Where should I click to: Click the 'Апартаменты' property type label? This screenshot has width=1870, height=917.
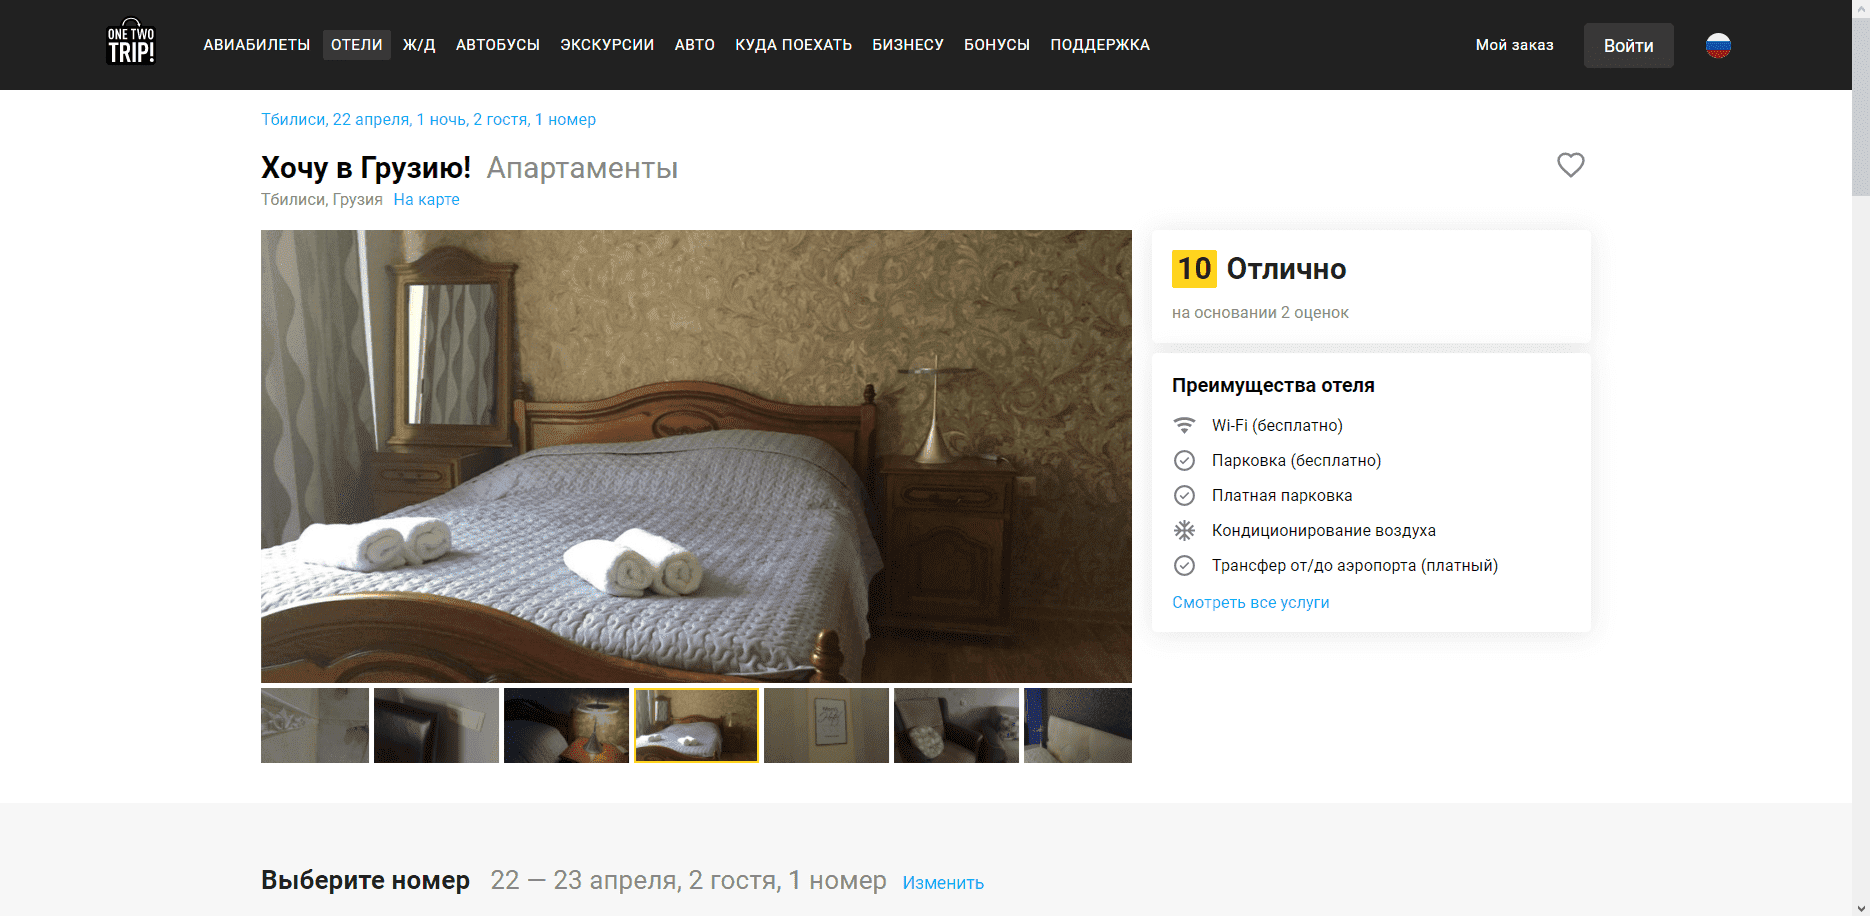click(x=582, y=168)
